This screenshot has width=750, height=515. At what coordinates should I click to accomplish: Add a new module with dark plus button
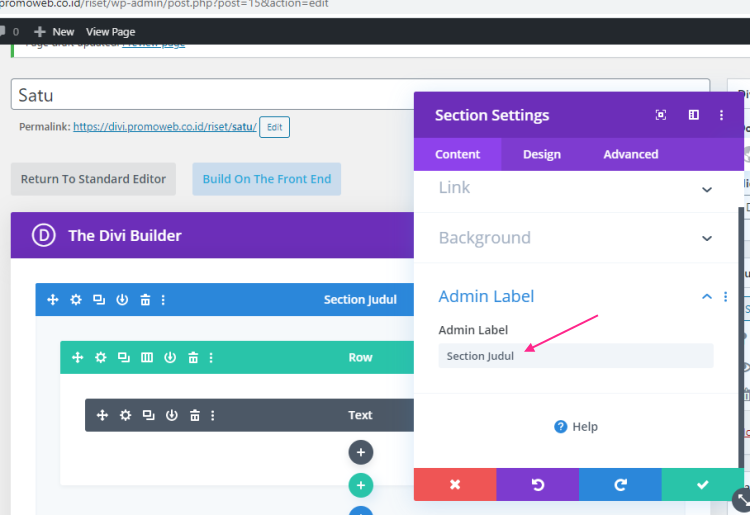[361, 452]
